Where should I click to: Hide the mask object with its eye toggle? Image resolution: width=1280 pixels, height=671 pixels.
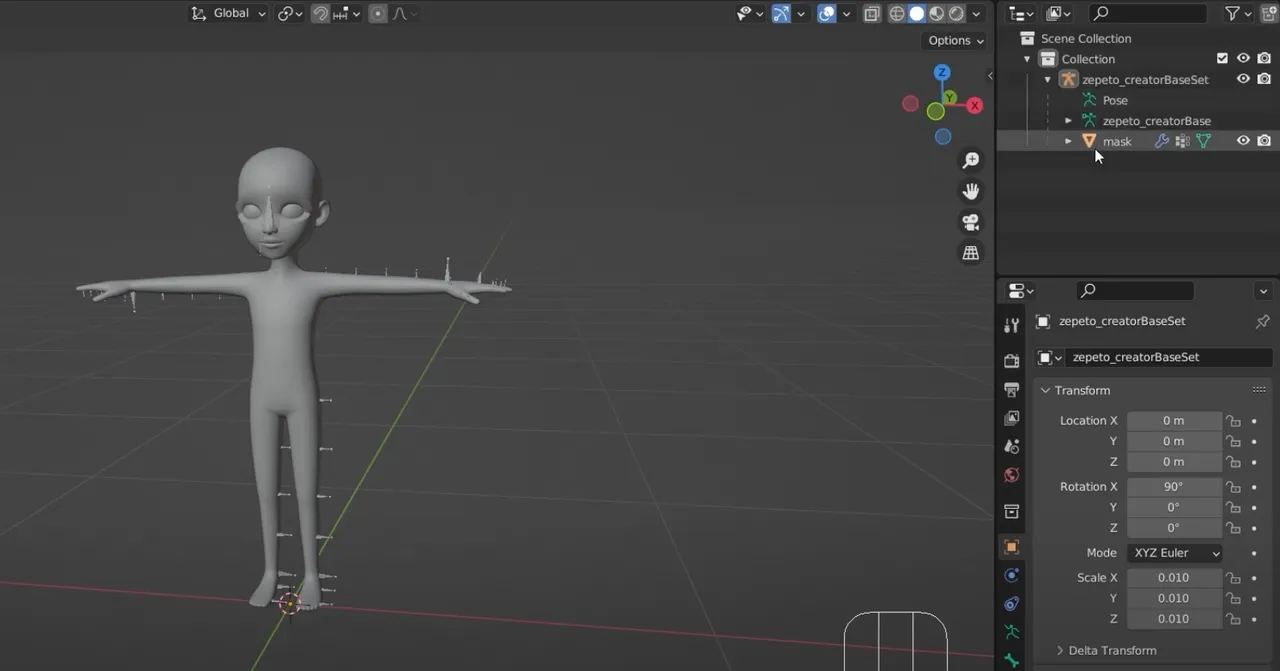point(1243,140)
